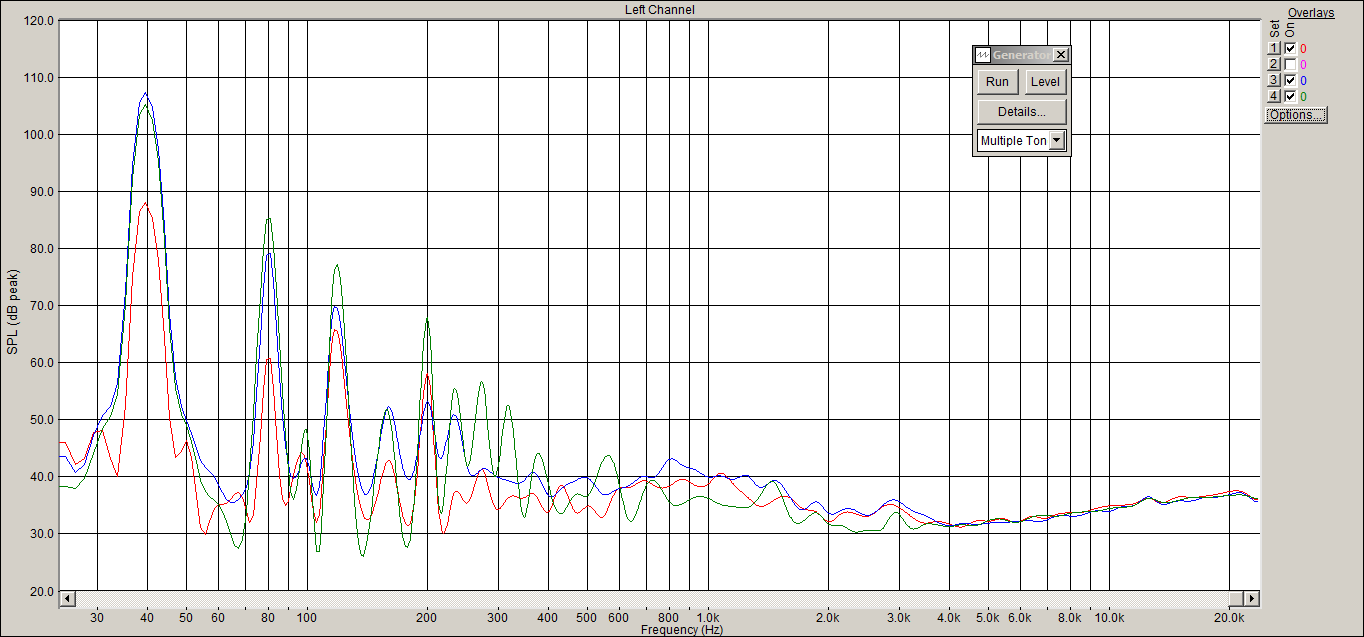The height and width of the screenshot is (637, 1364).
Task: Click the SPL (dB peak) axis label
Action: 13,311
